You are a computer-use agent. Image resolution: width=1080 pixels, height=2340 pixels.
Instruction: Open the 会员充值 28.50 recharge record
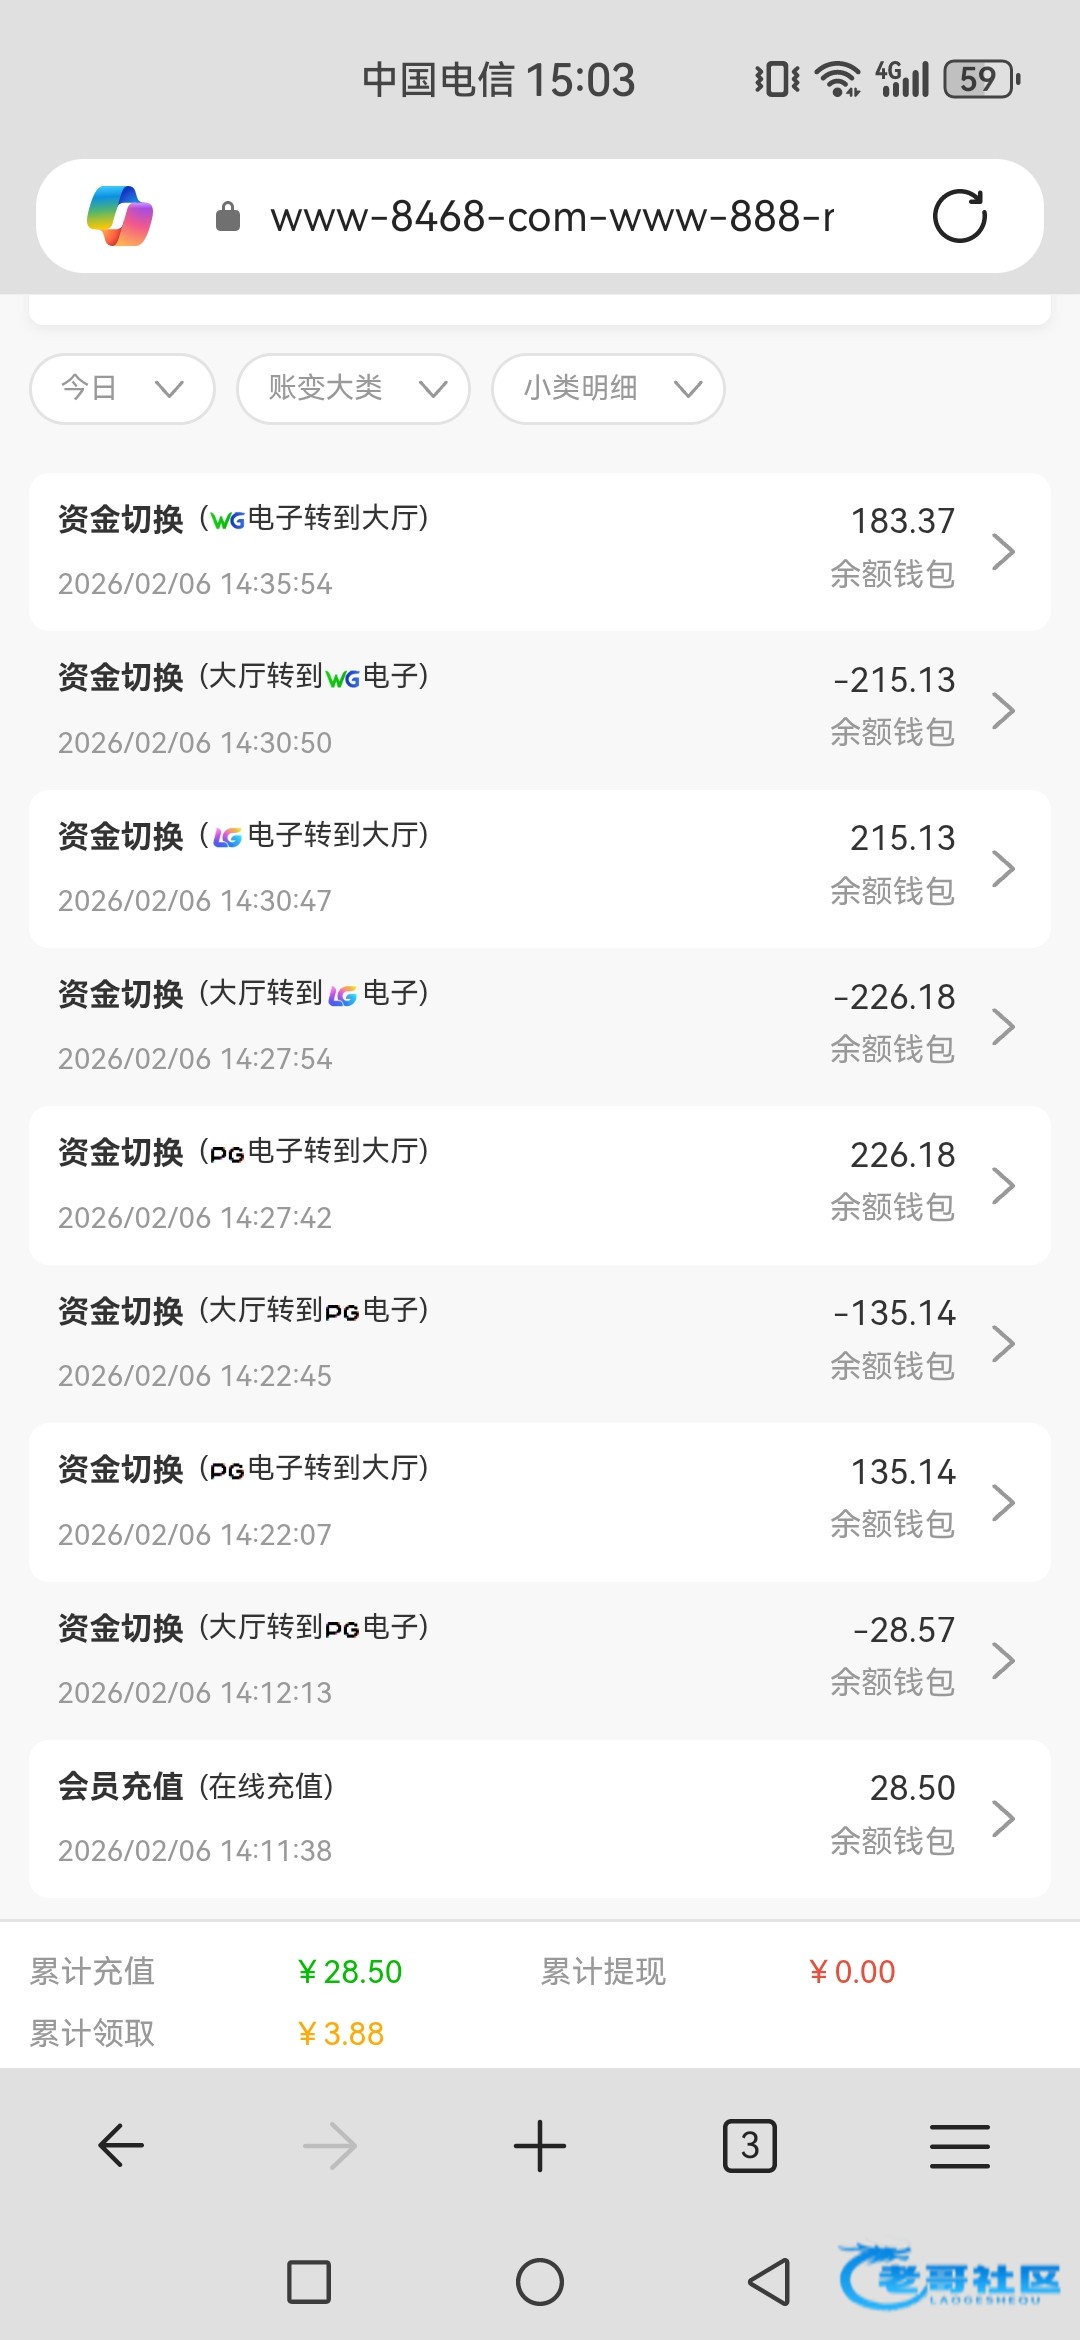[x=540, y=1818]
